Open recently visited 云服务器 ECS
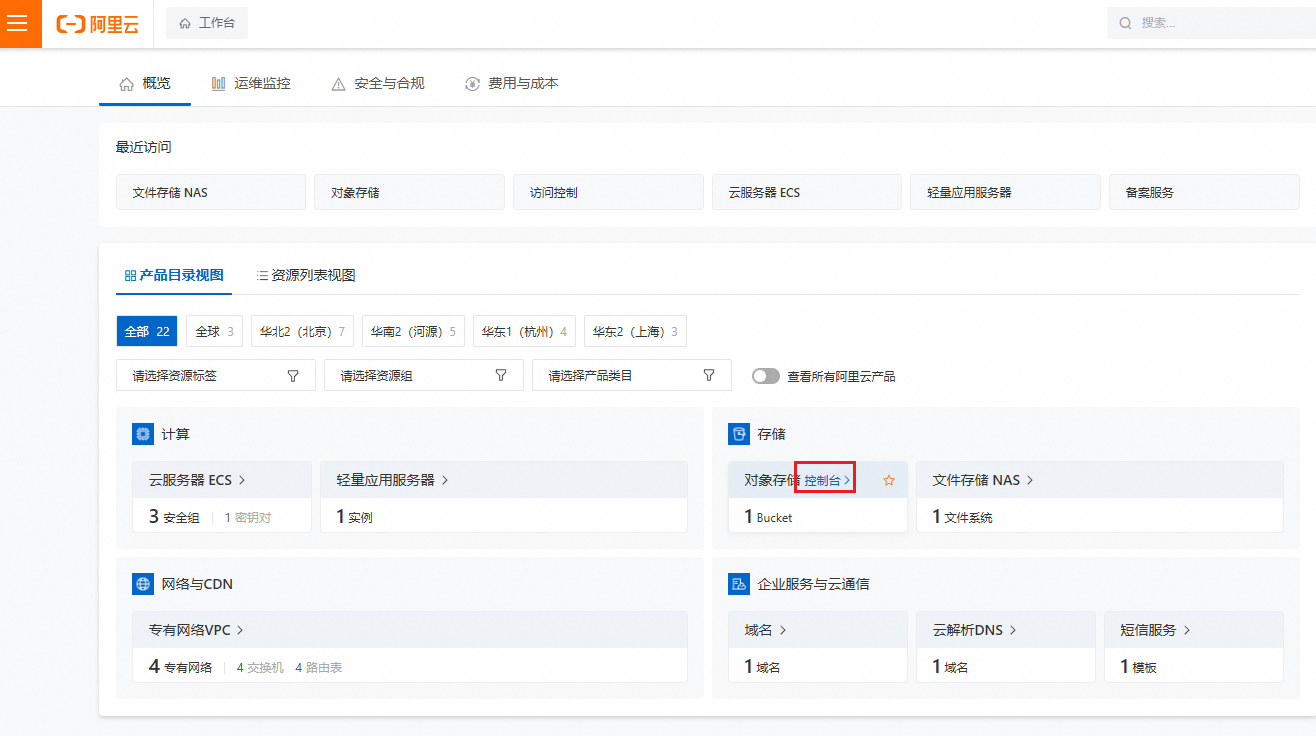The width and height of the screenshot is (1316, 736). pos(807,192)
